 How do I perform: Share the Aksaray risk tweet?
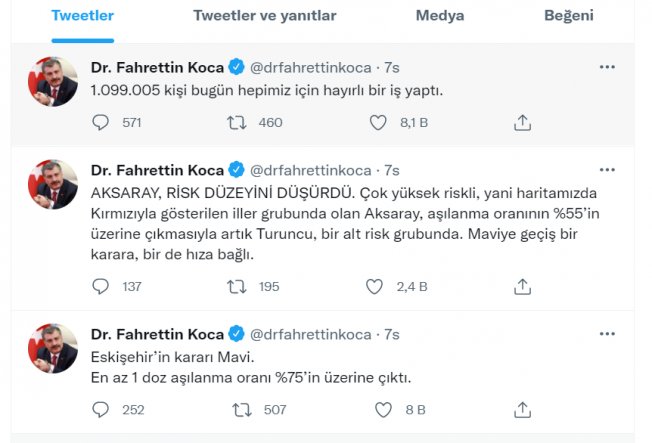(522, 287)
